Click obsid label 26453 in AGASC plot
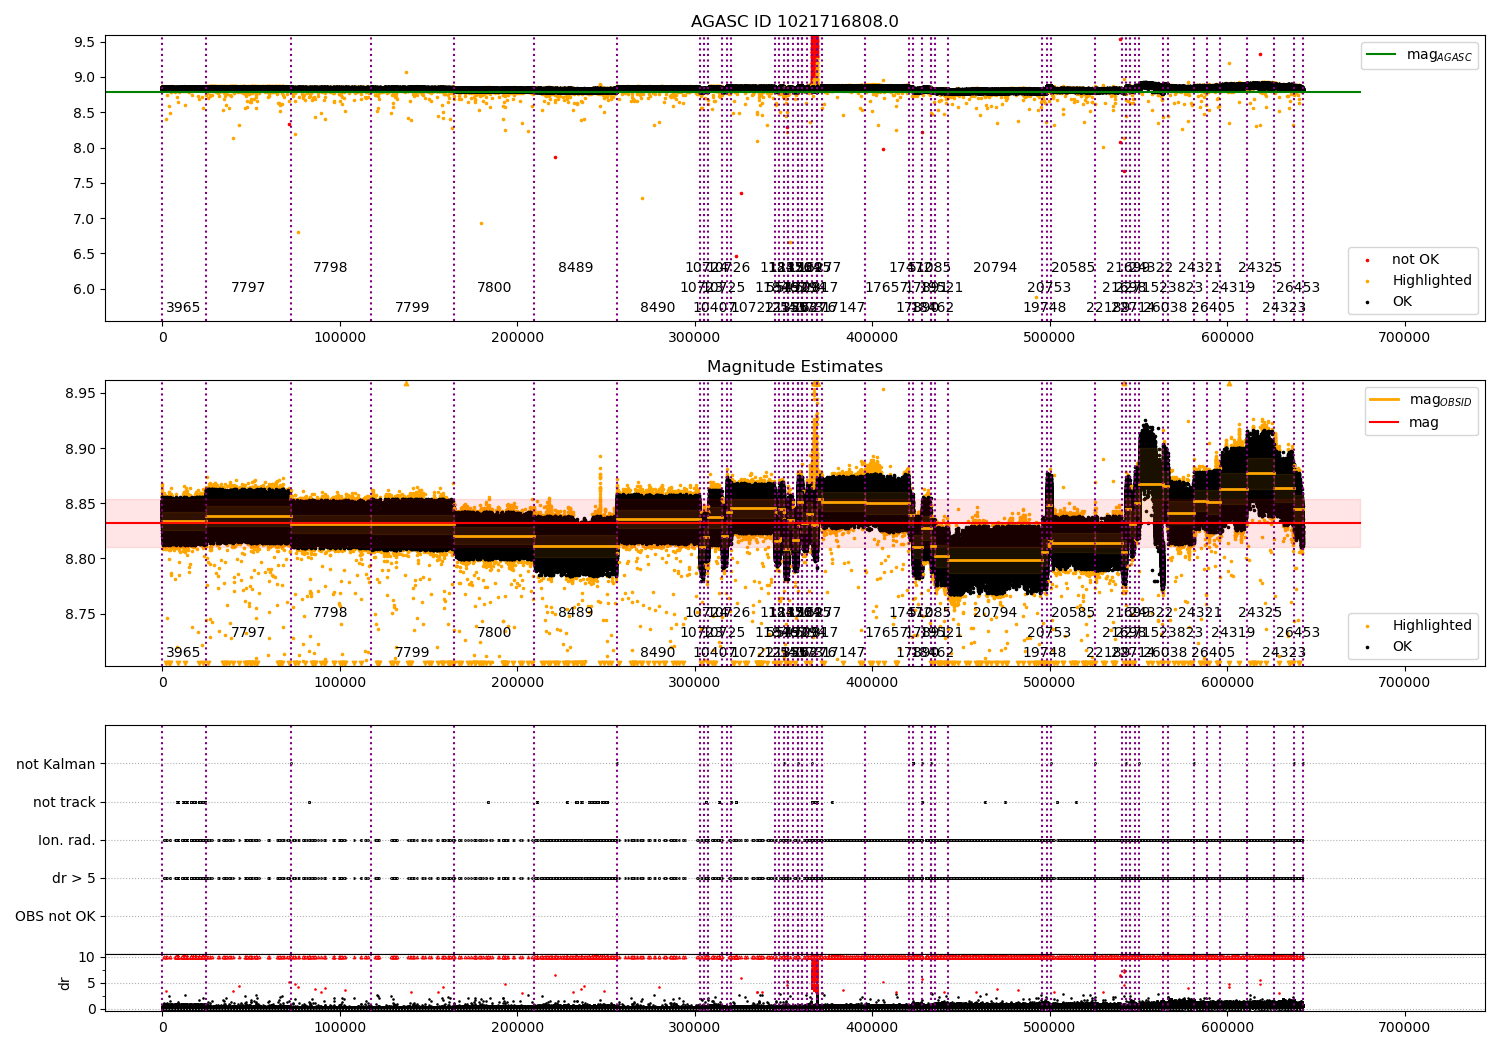This screenshot has height=1050, width=1500. 1298,288
